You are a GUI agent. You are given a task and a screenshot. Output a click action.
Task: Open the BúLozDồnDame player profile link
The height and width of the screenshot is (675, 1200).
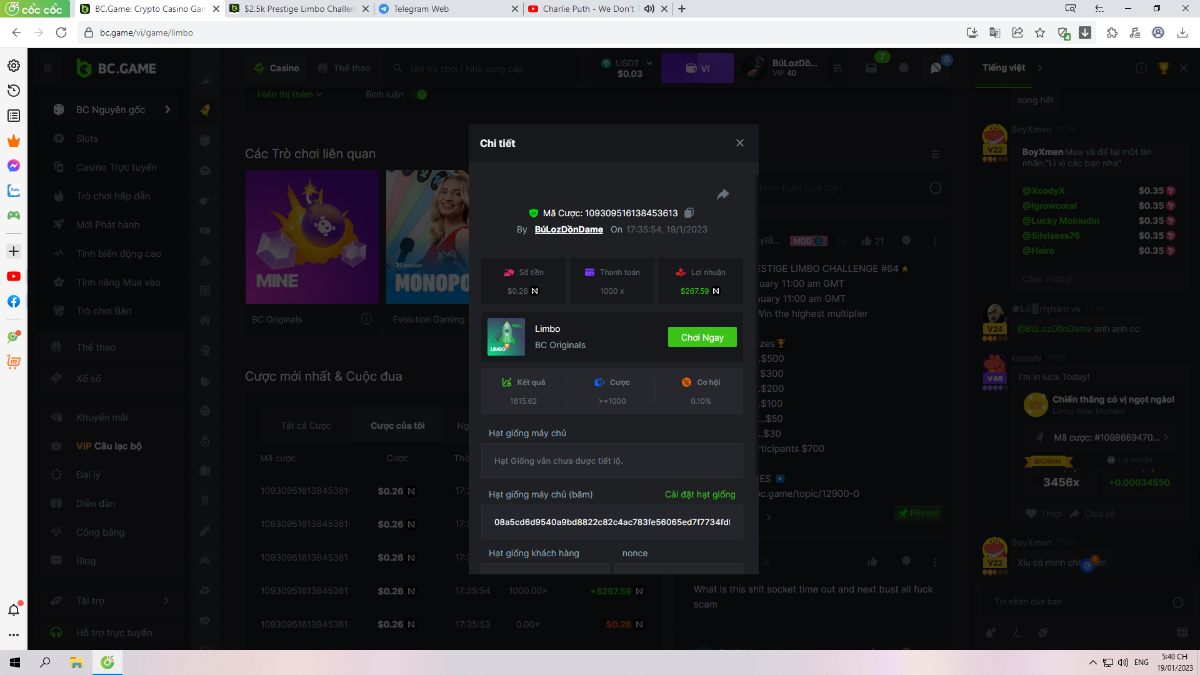point(568,230)
